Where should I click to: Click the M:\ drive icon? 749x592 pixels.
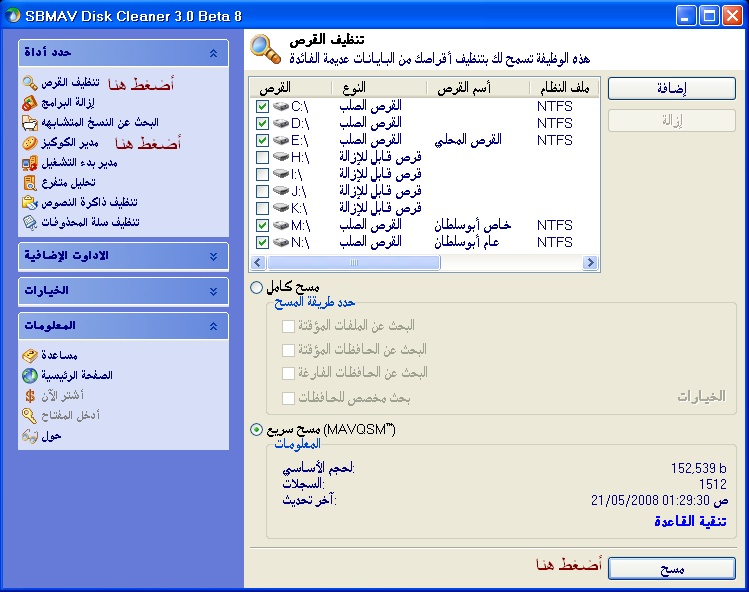point(281,225)
